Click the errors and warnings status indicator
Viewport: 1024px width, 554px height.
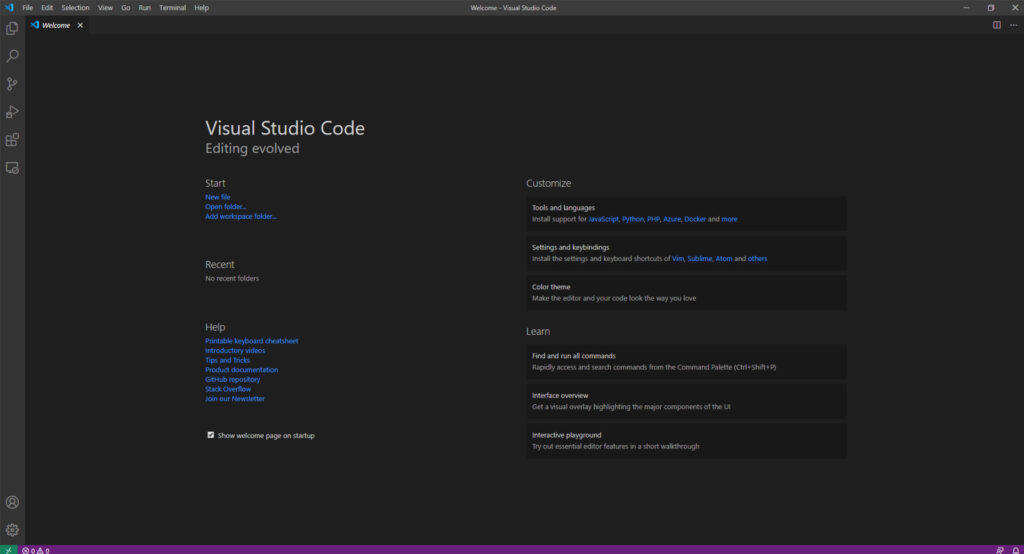[36, 550]
